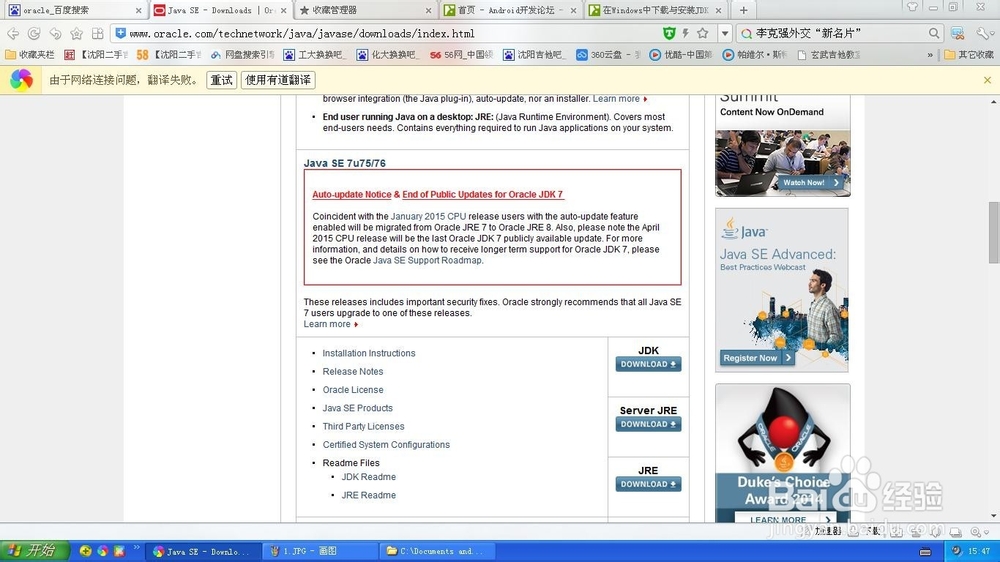
Task: Open the 帕维尔·斯特 bookmark
Action: [x=754, y=55]
